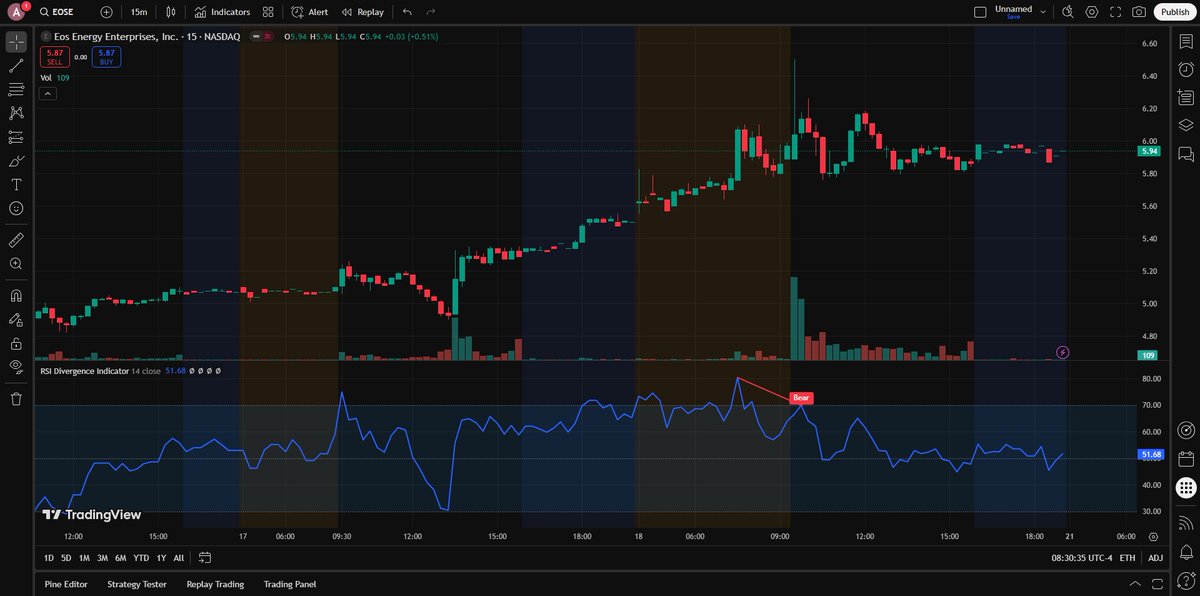Select the crosshair cursor tool
This screenshot has width=1200, height=596.
(16, 42)
